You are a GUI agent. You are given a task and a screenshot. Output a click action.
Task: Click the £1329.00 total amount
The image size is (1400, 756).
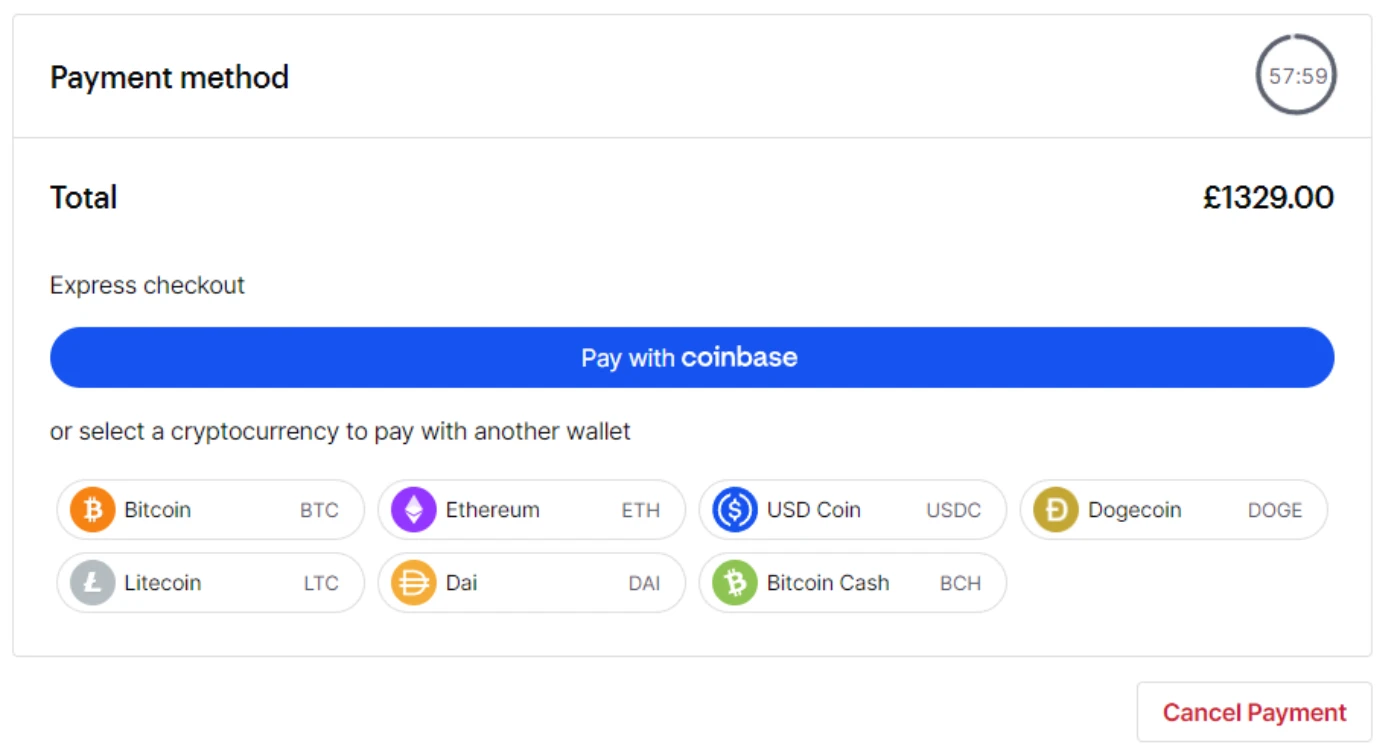click(1268, 198)
